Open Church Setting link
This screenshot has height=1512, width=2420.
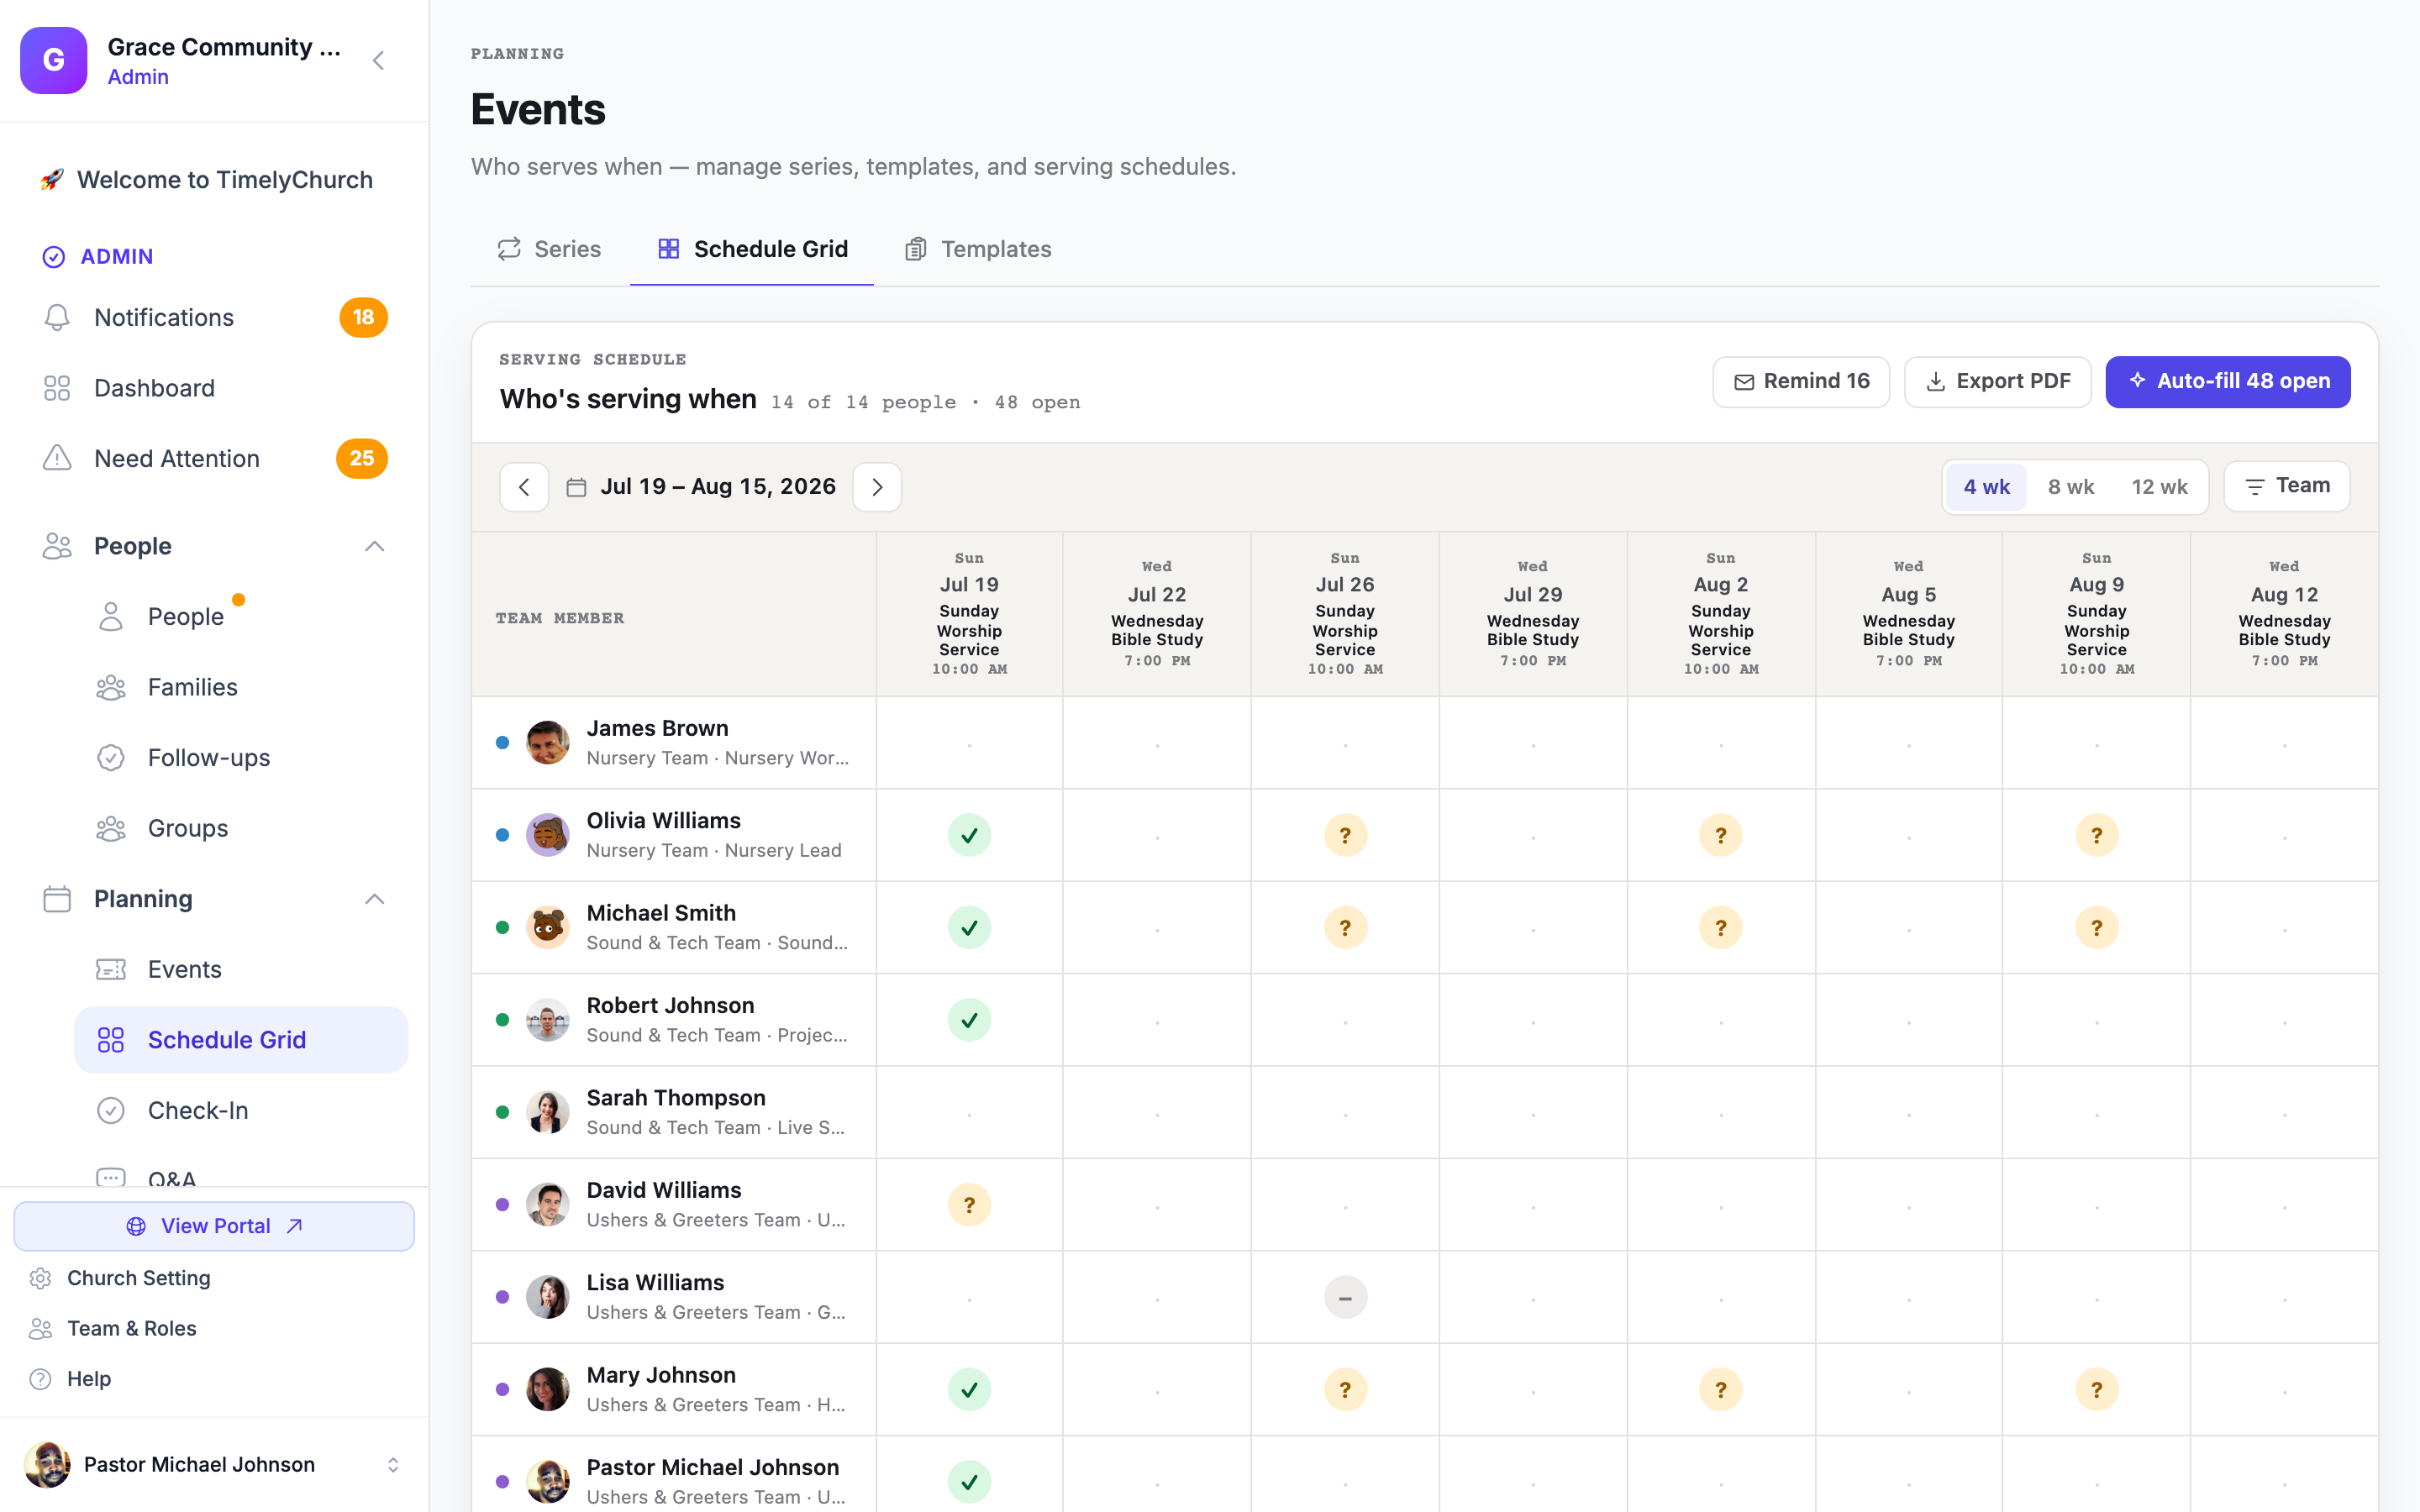[139, 1278]
